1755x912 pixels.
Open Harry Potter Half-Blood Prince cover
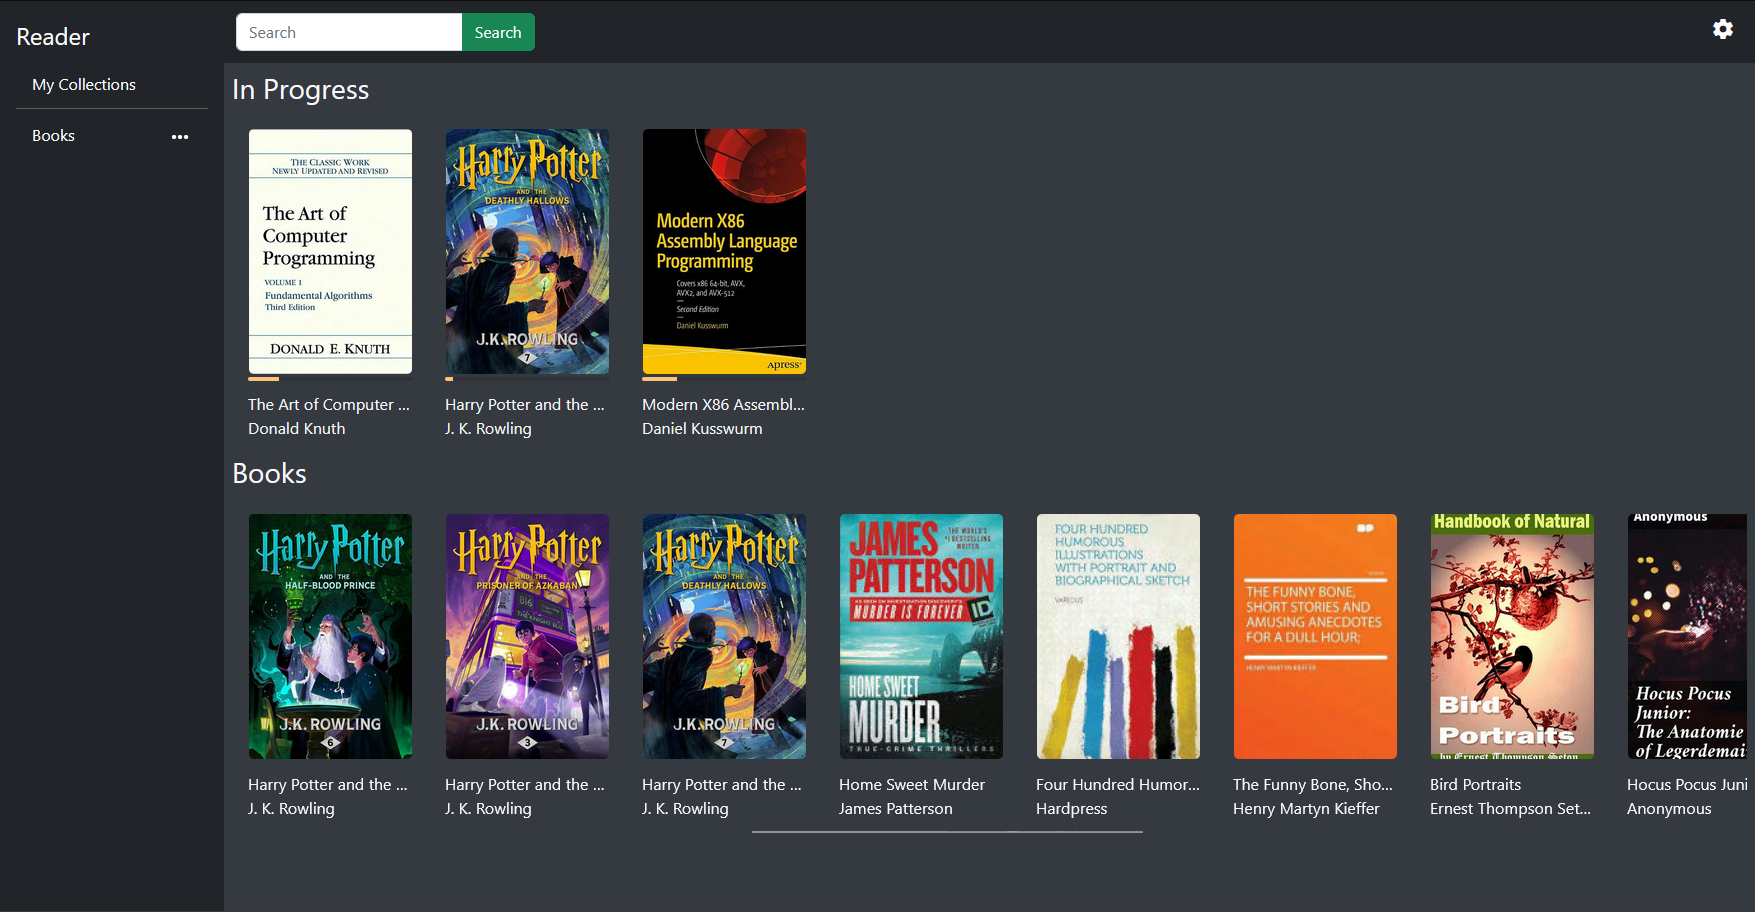(x=330, y=636)
